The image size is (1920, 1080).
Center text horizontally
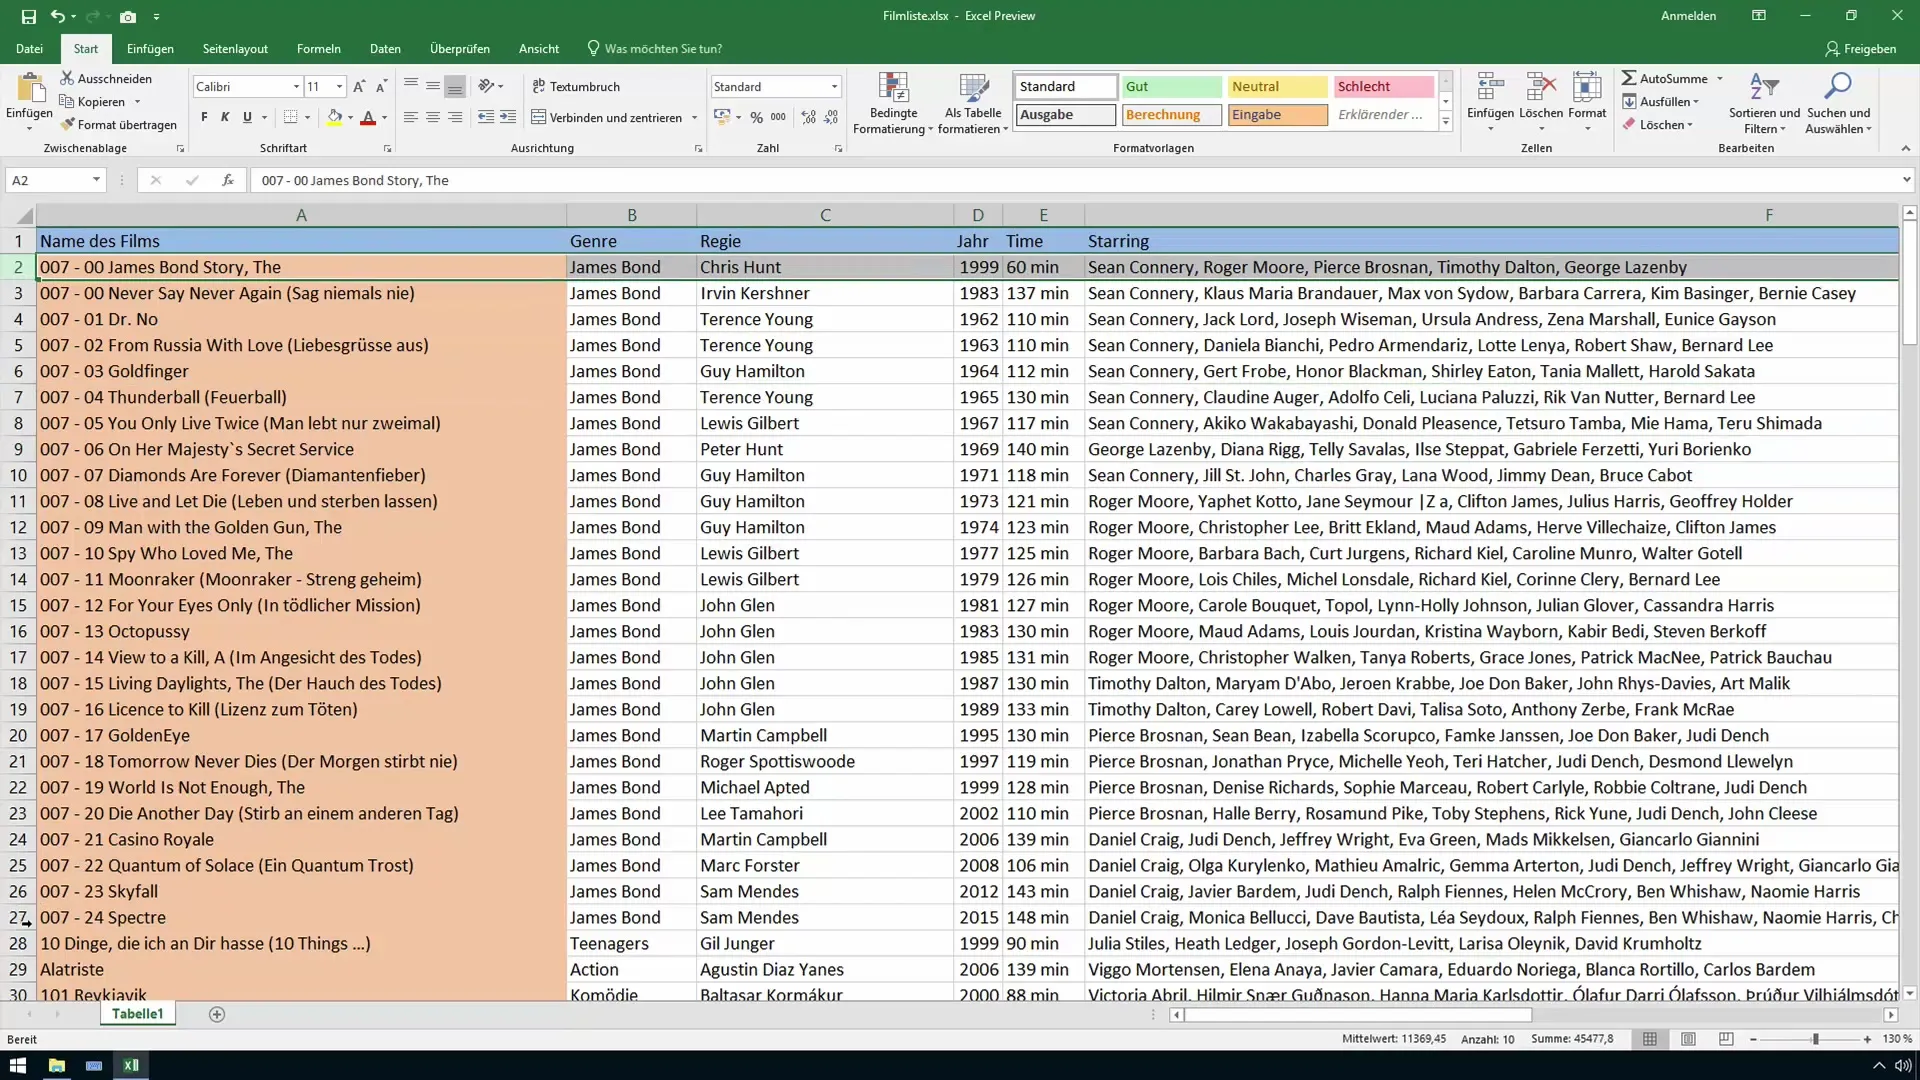pyautogui.click(x=433, y=117)
